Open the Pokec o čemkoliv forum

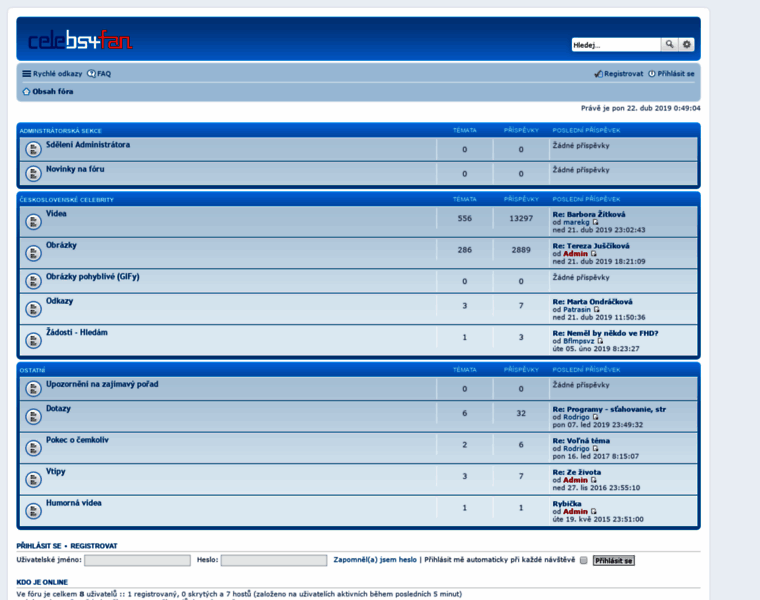pyautogui.click(x=77, y=440)
